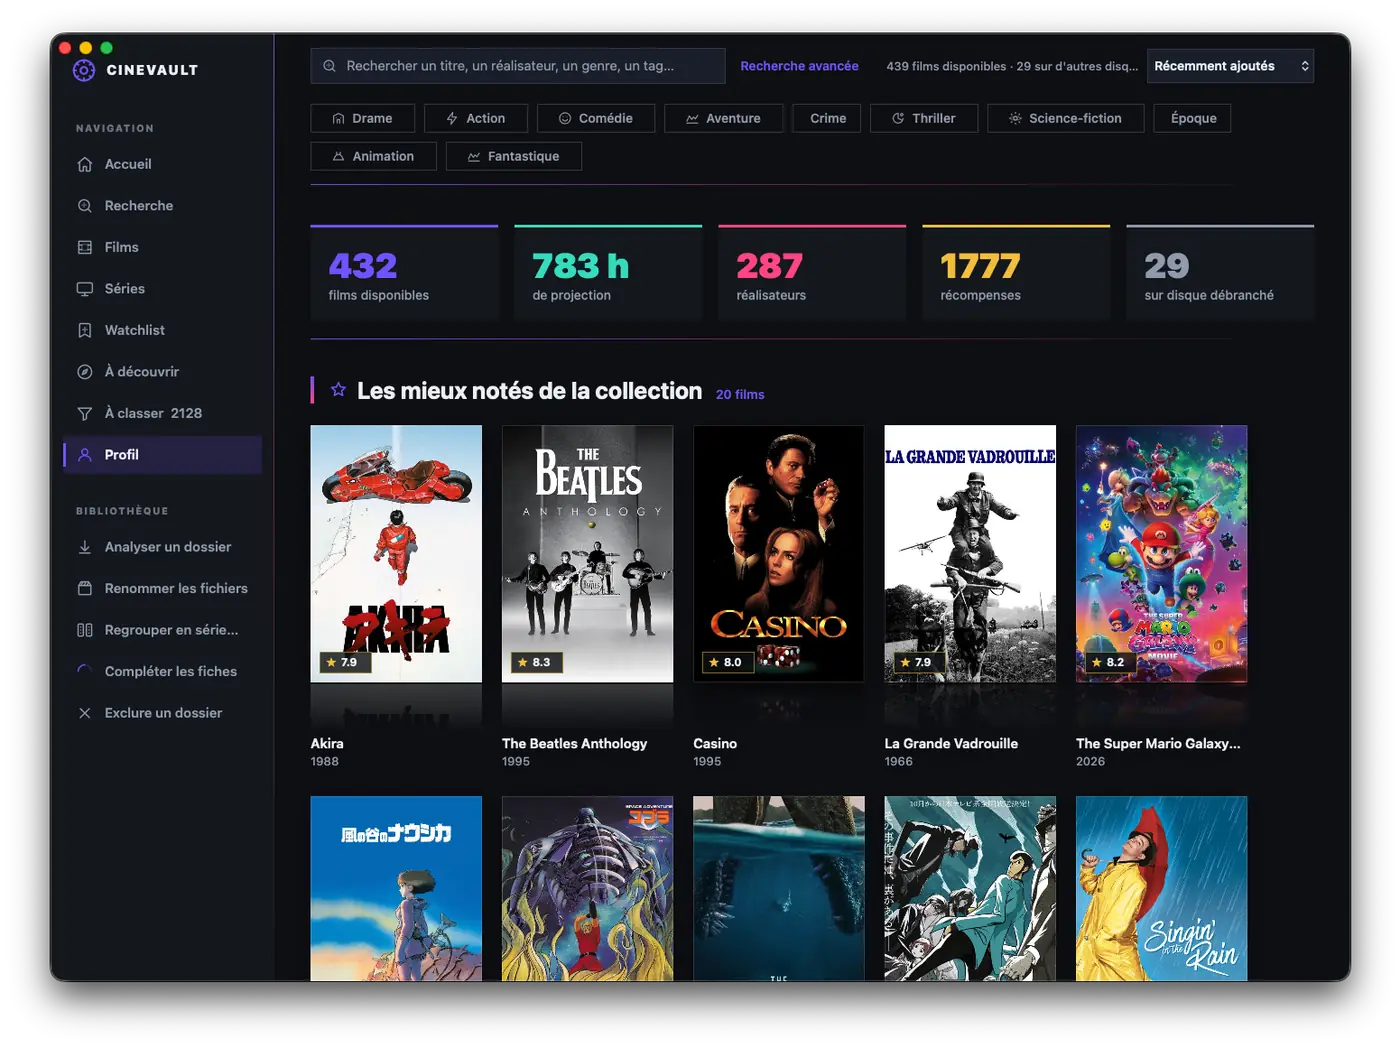Open Films using its film icon

point(85,247)
